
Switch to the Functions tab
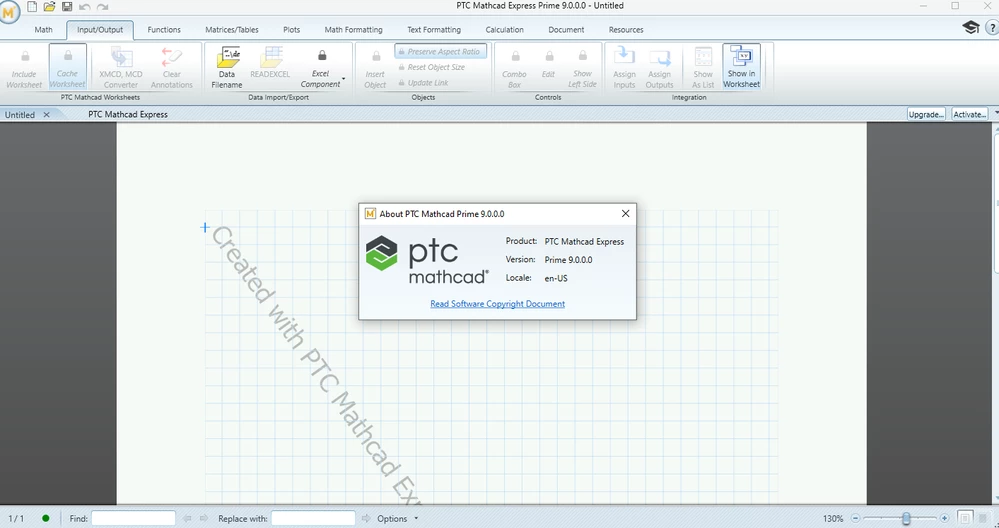164,30
